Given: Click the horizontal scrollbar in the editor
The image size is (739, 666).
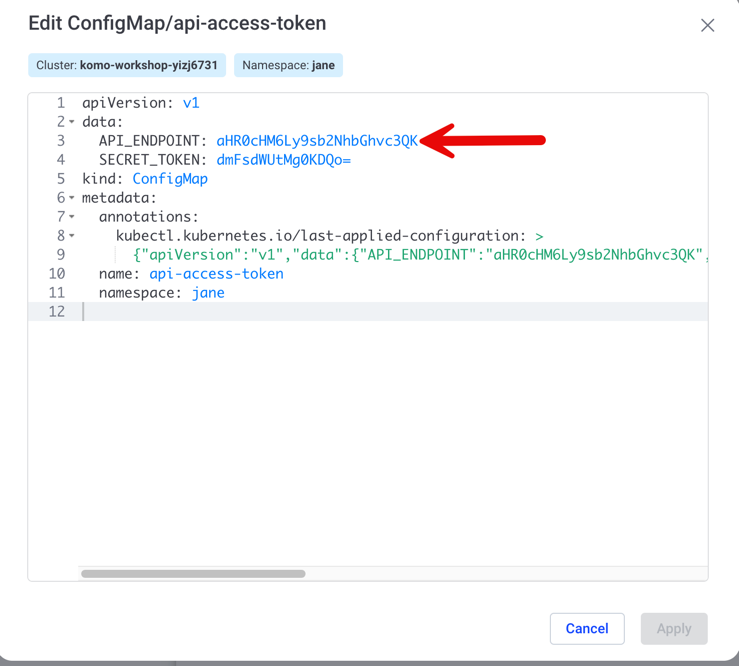Looking at the screenshot, I should click(x=193, y=574).
